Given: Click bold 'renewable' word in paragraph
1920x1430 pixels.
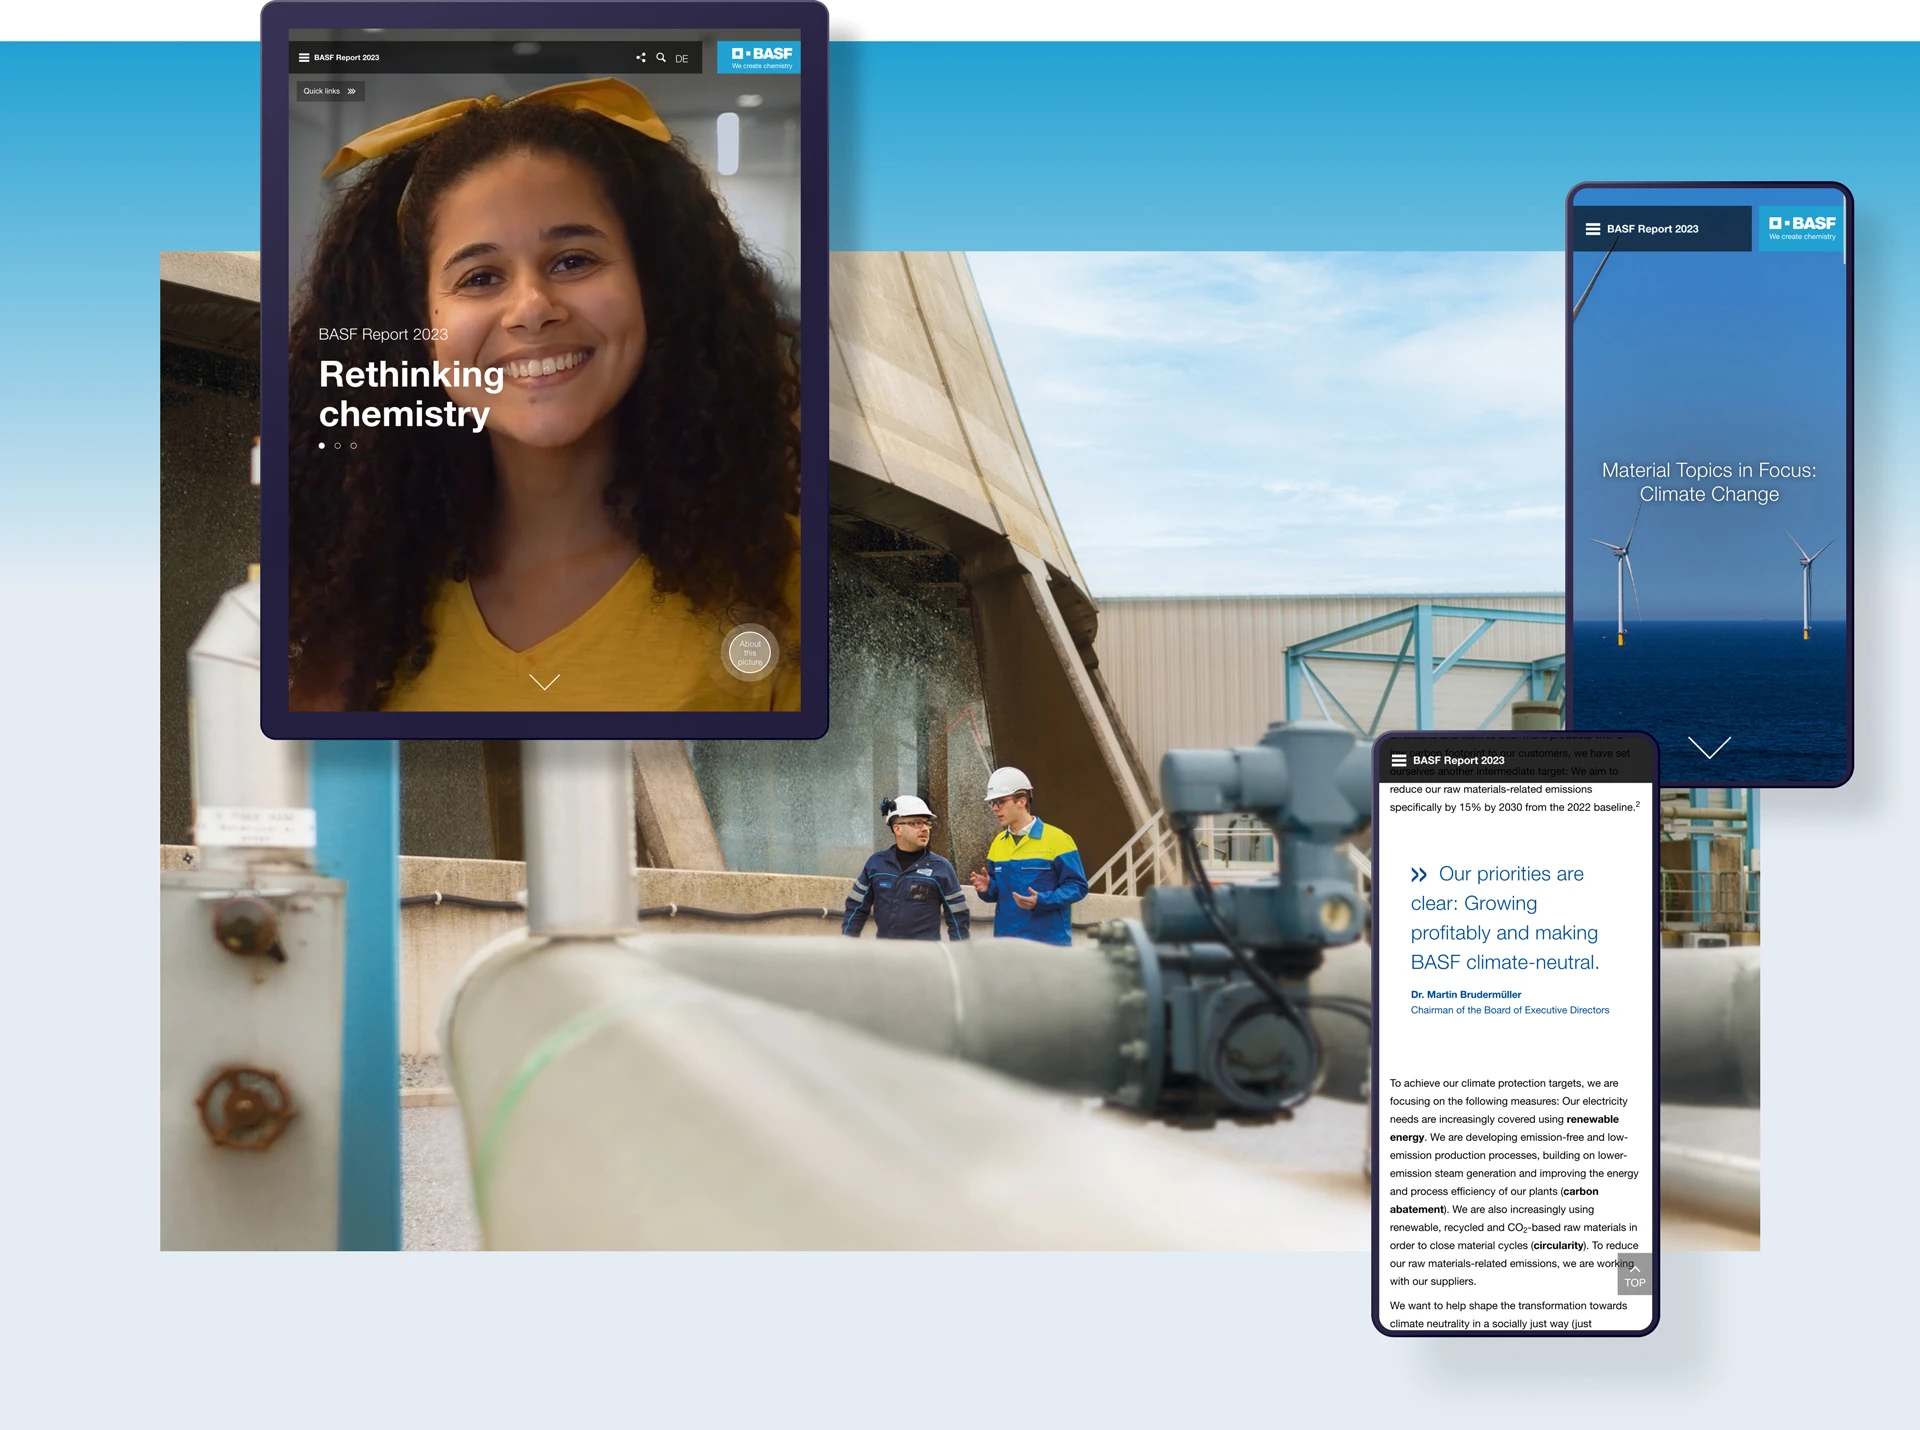Looking at the screenshot, I should [1592, 1120].
